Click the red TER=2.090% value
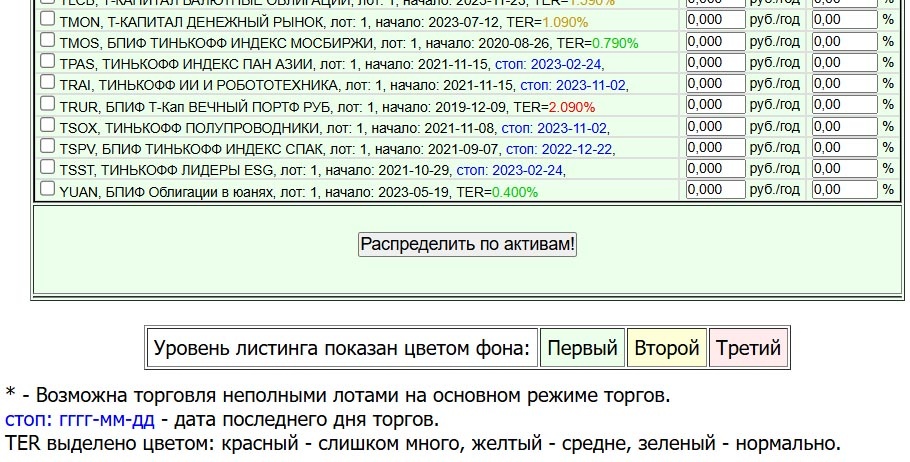 pyautogui.click(x=554, y=107)
